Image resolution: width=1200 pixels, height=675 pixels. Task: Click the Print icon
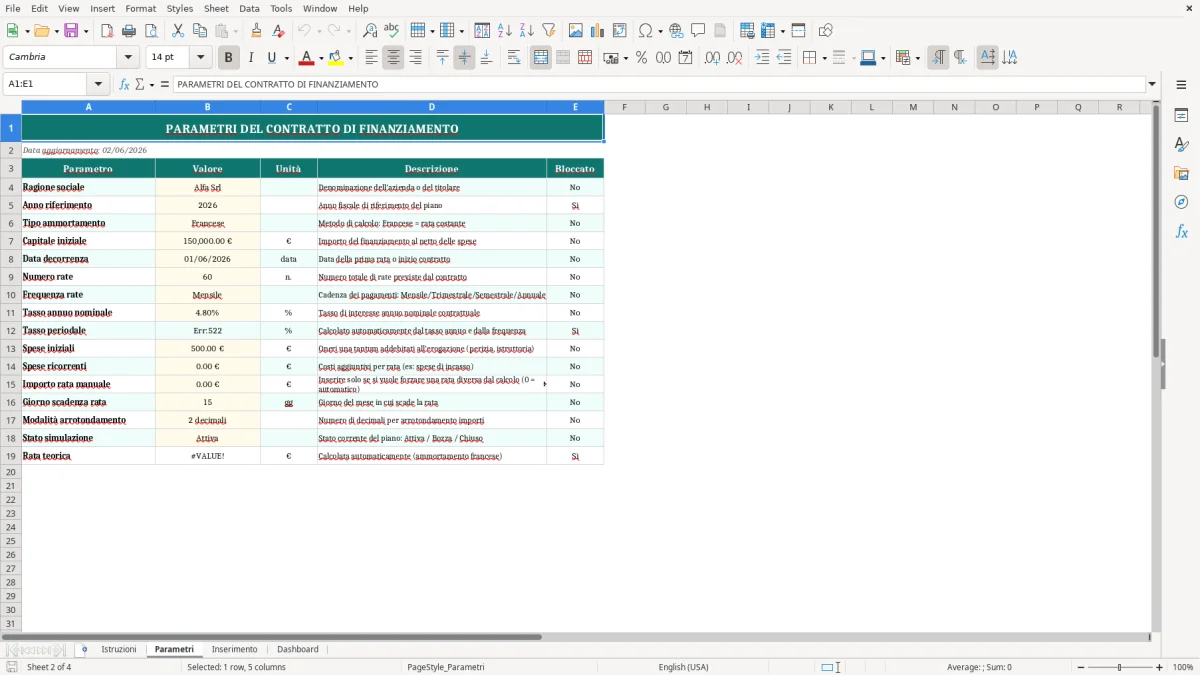coord(129,31)
